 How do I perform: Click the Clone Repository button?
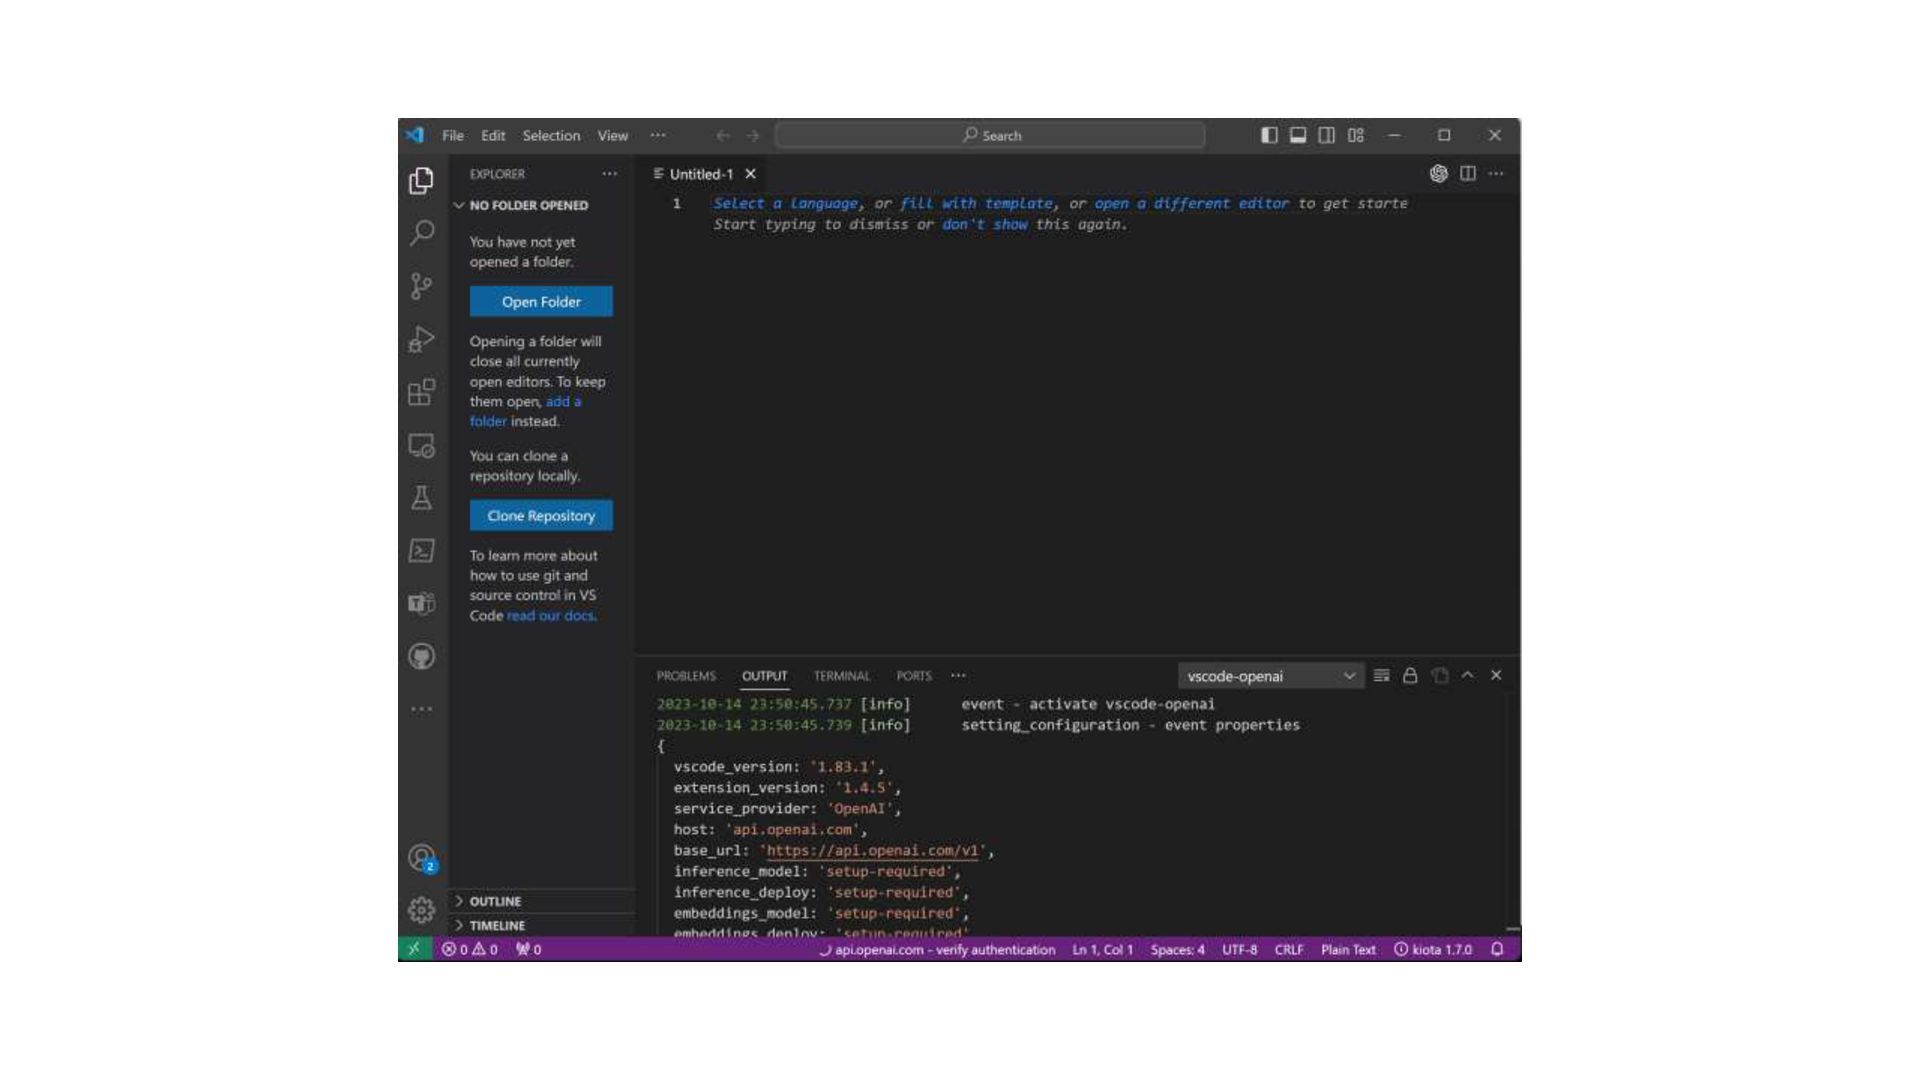pyautogui.click(x=541, y=516)
